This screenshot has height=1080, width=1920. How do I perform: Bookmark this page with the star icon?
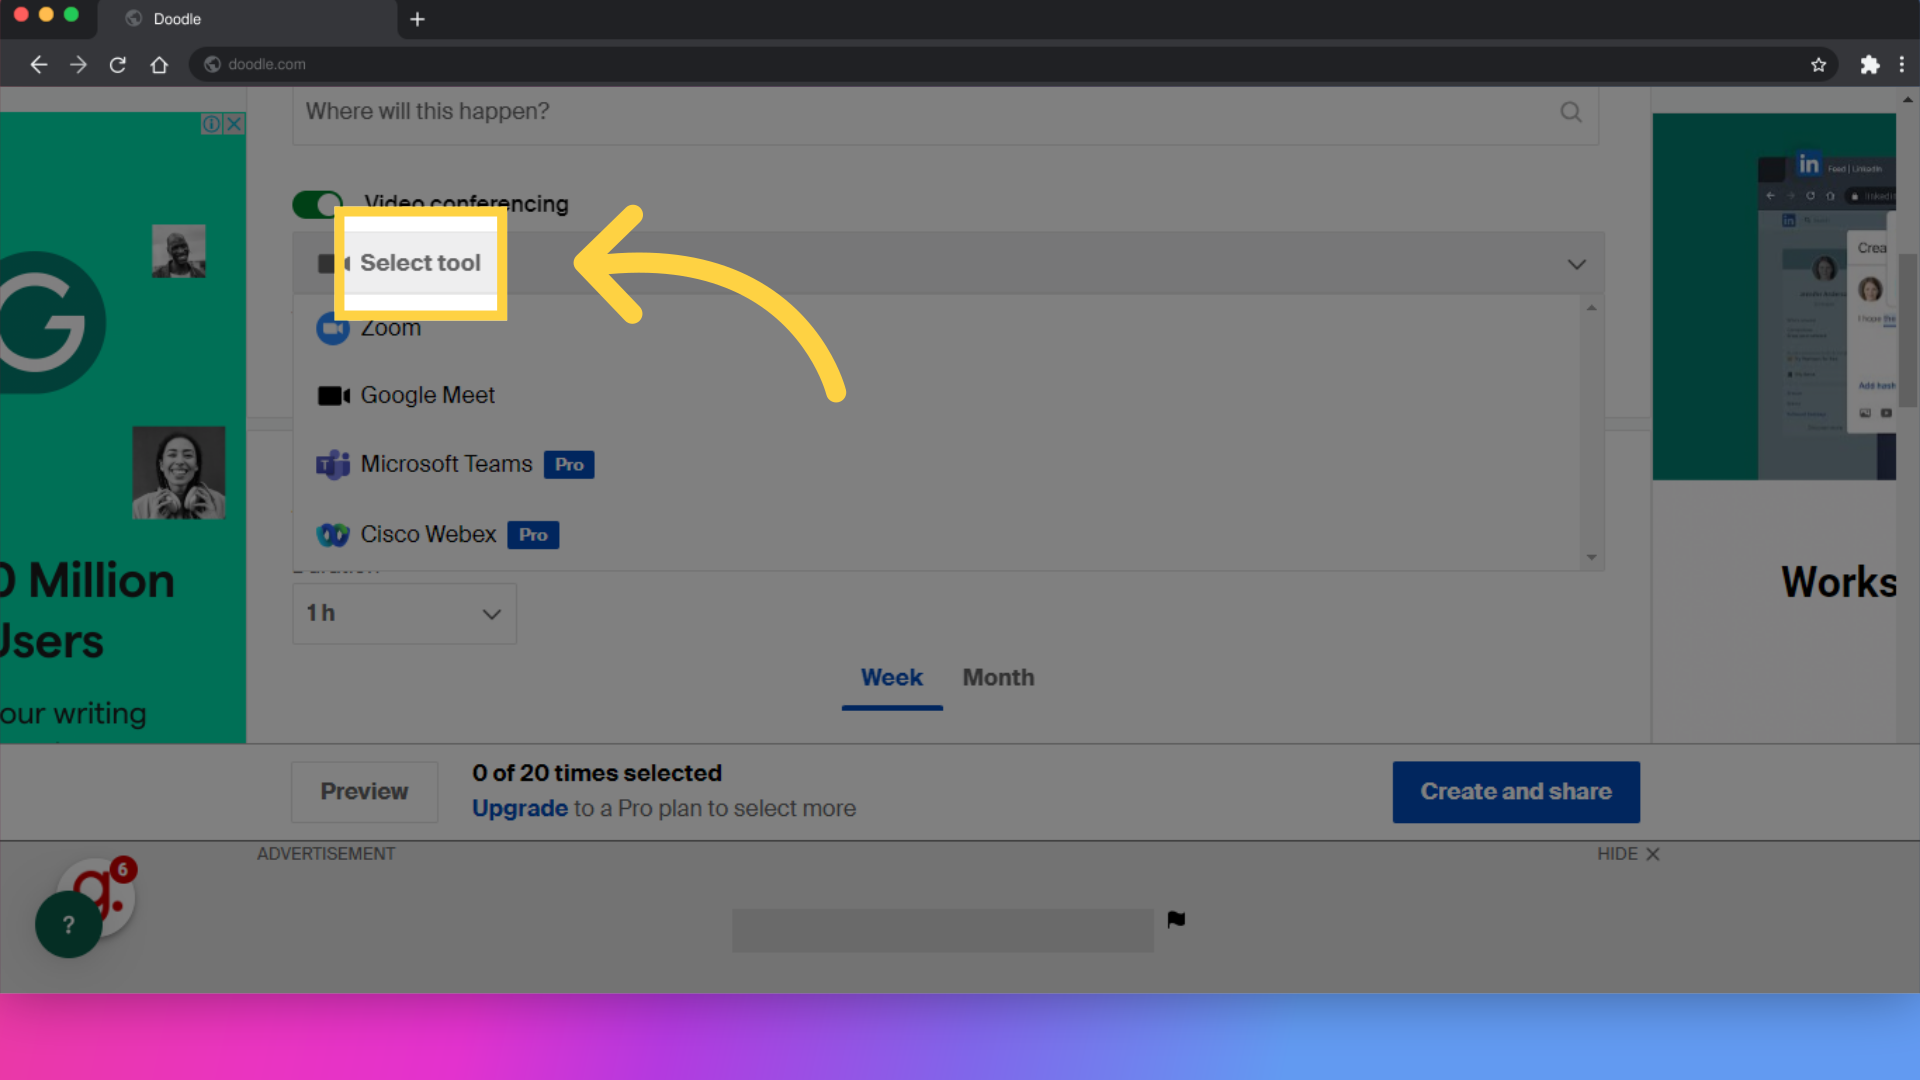[x=1818, y=65]
